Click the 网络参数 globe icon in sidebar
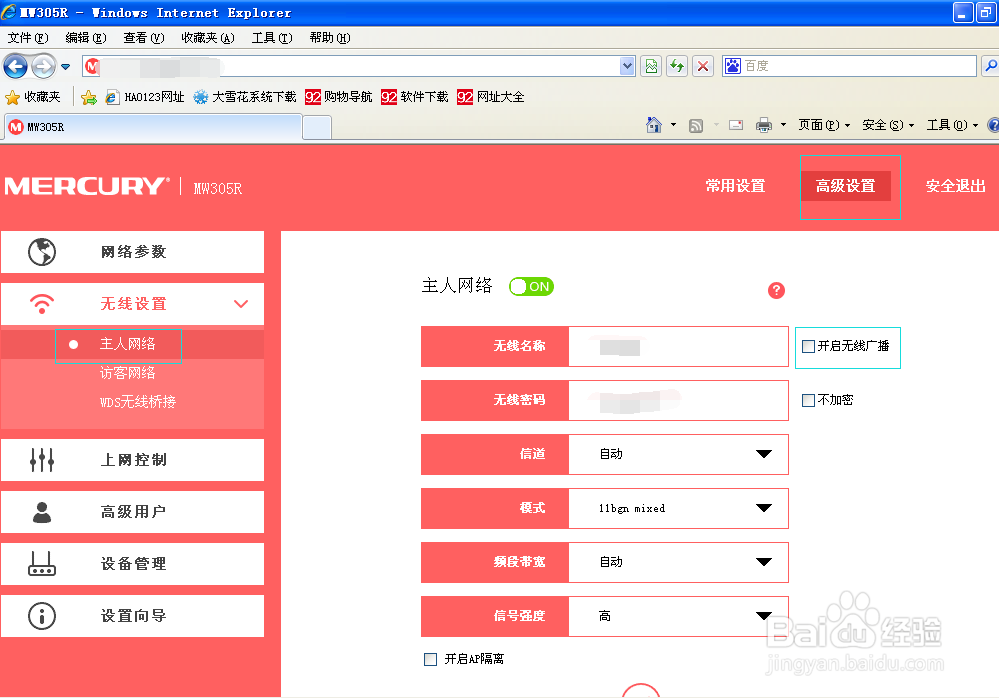The image size is (999, 698). (41, 252)
